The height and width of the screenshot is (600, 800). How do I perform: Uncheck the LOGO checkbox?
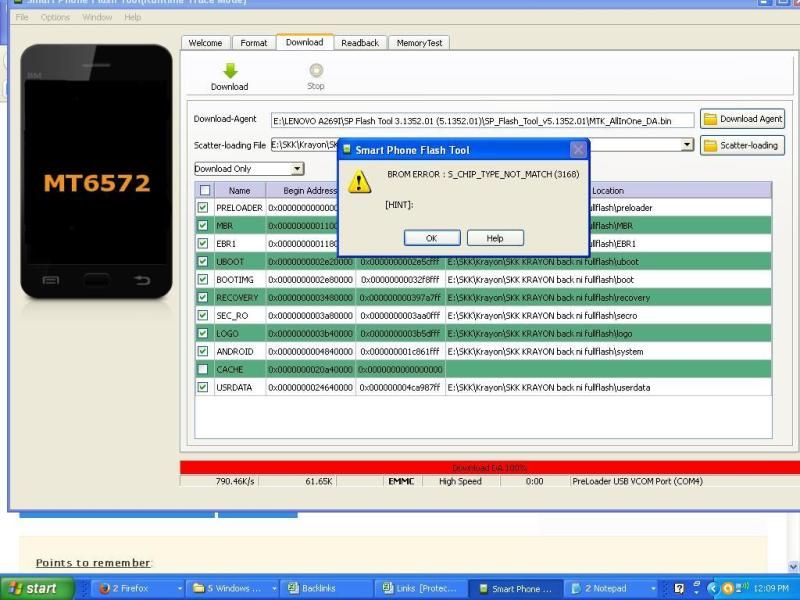click(x=203, y=333)
